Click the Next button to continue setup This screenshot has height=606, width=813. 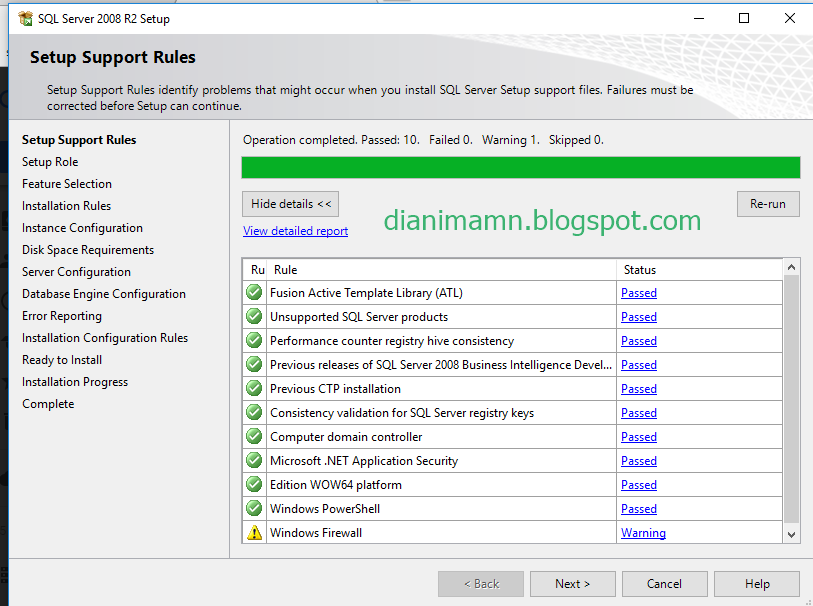(x=572, y=583)
